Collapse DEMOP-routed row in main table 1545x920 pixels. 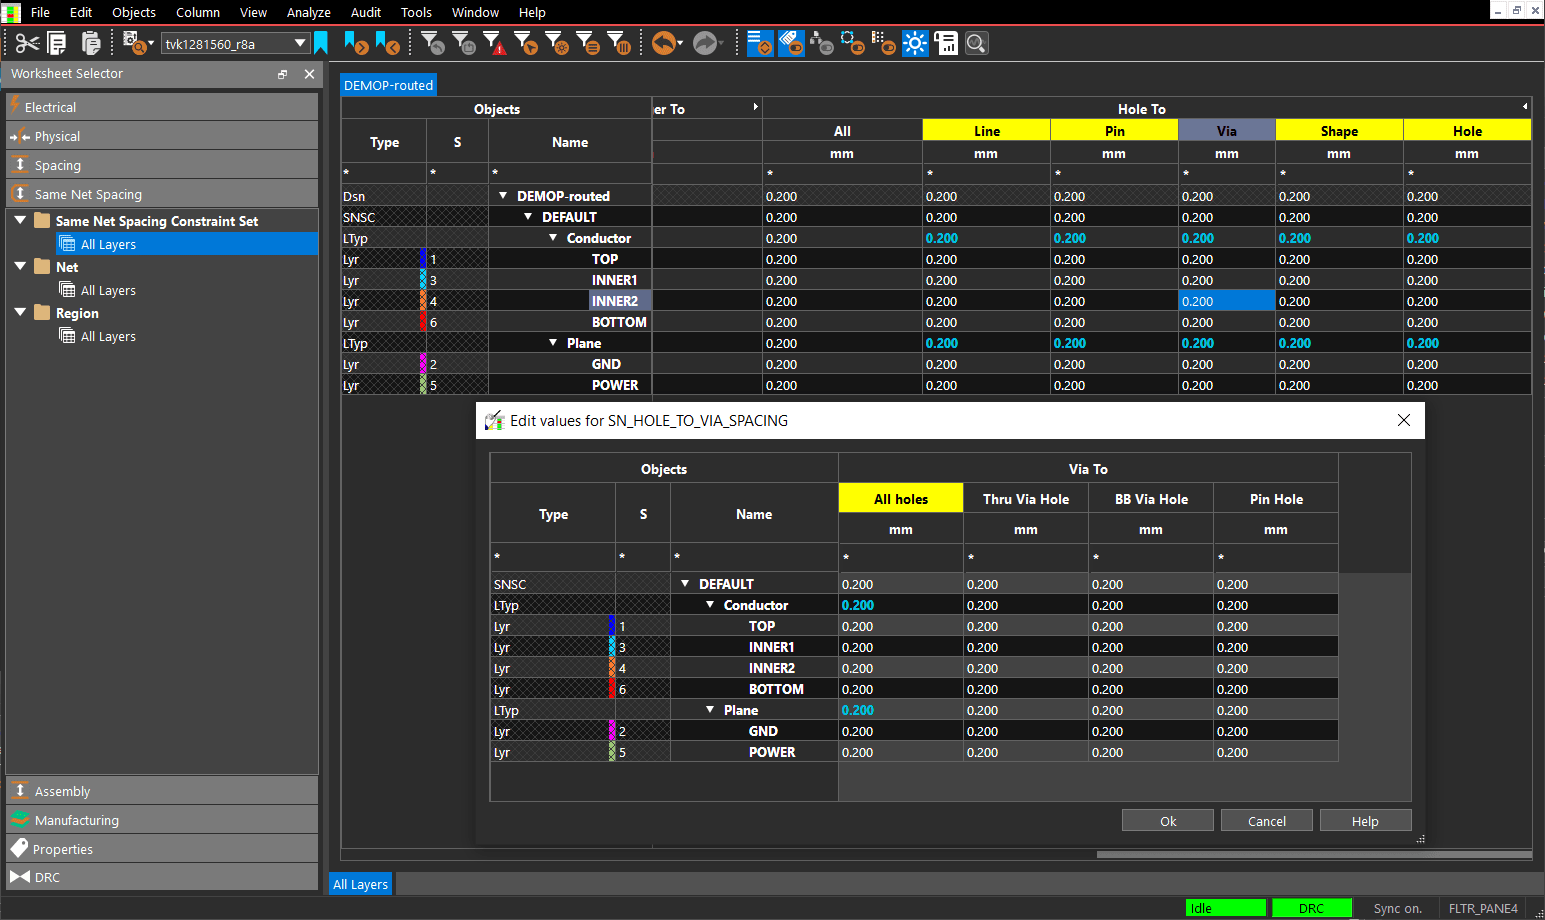pos(503,196)
